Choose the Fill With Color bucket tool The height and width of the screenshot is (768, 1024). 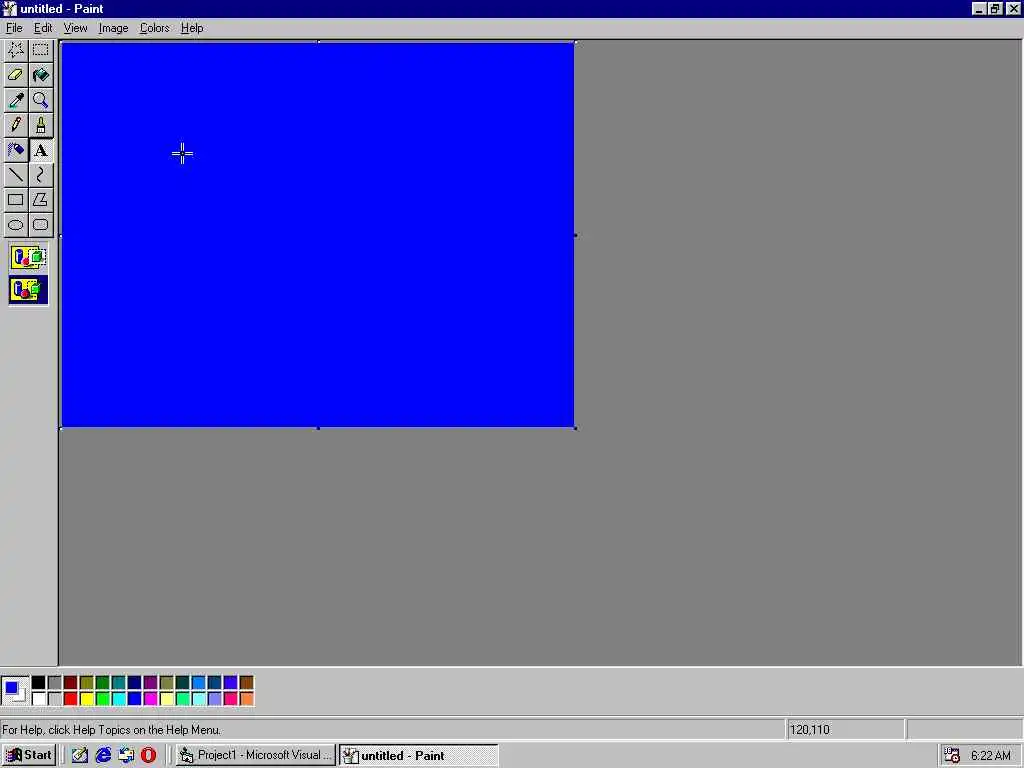pos(40,74)
